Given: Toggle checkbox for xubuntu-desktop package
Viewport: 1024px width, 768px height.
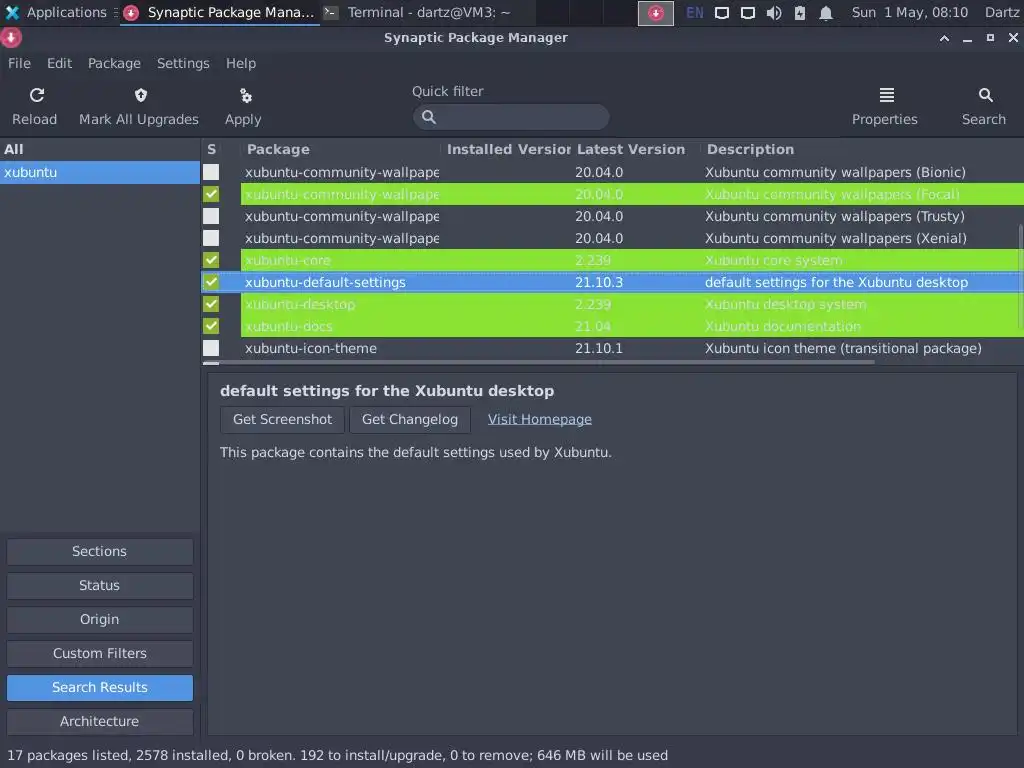Looking at the screenshot, I should click(x=211, y=304).
